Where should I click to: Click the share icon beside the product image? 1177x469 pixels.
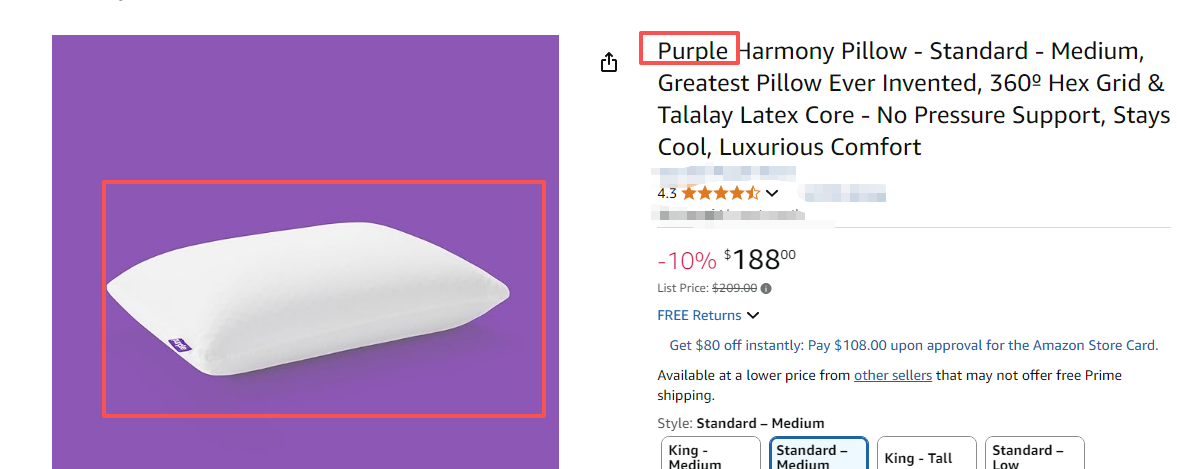click(x=609, y=63)
